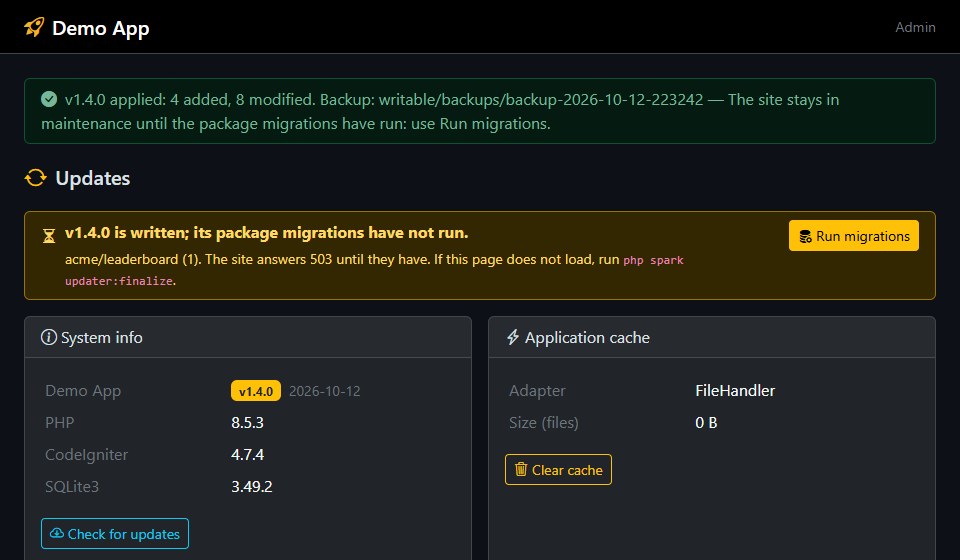Select the backup path text in the alert
Image resolution: width=960 pixels, height=560 pixels.
point(541,100)
